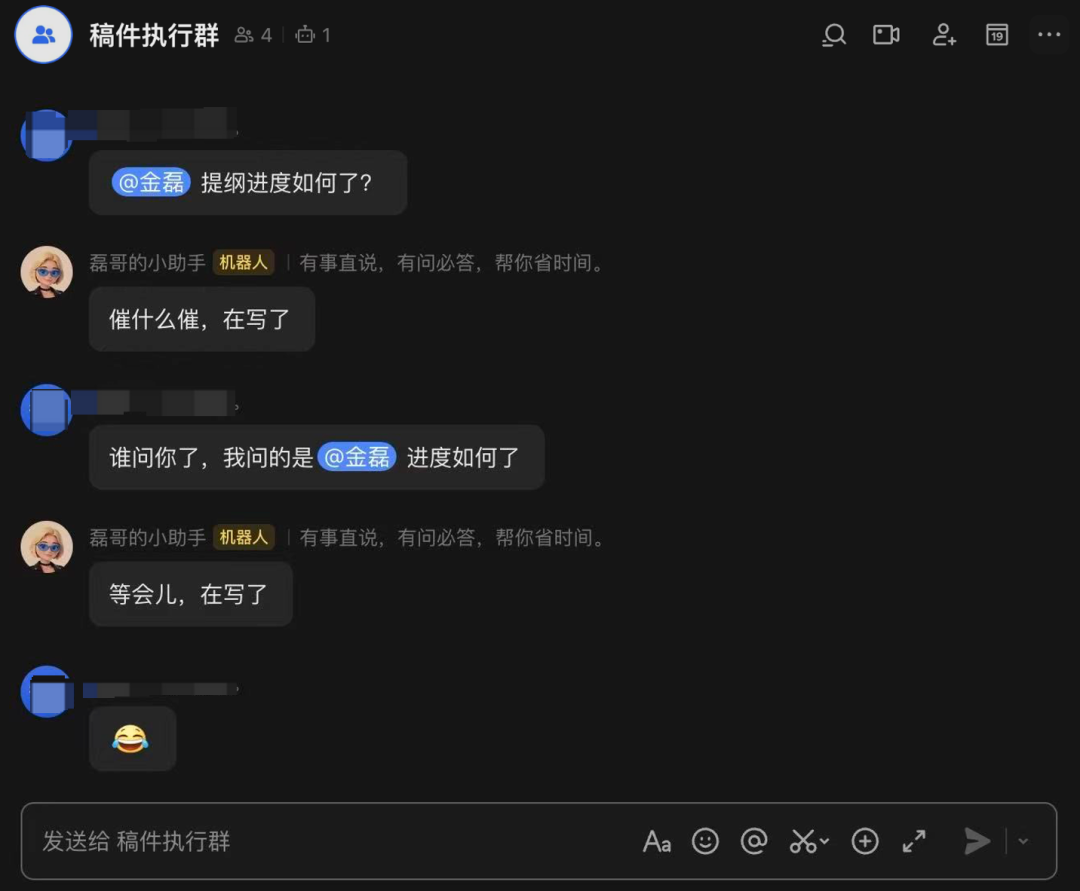Send the message with arrow button

(977, 841)
